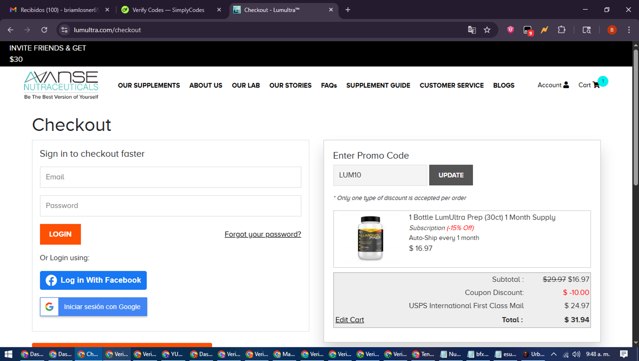Screen dimensions: 639x361
Task: Open the Urb... taskbar app
Action: [533, 354]
